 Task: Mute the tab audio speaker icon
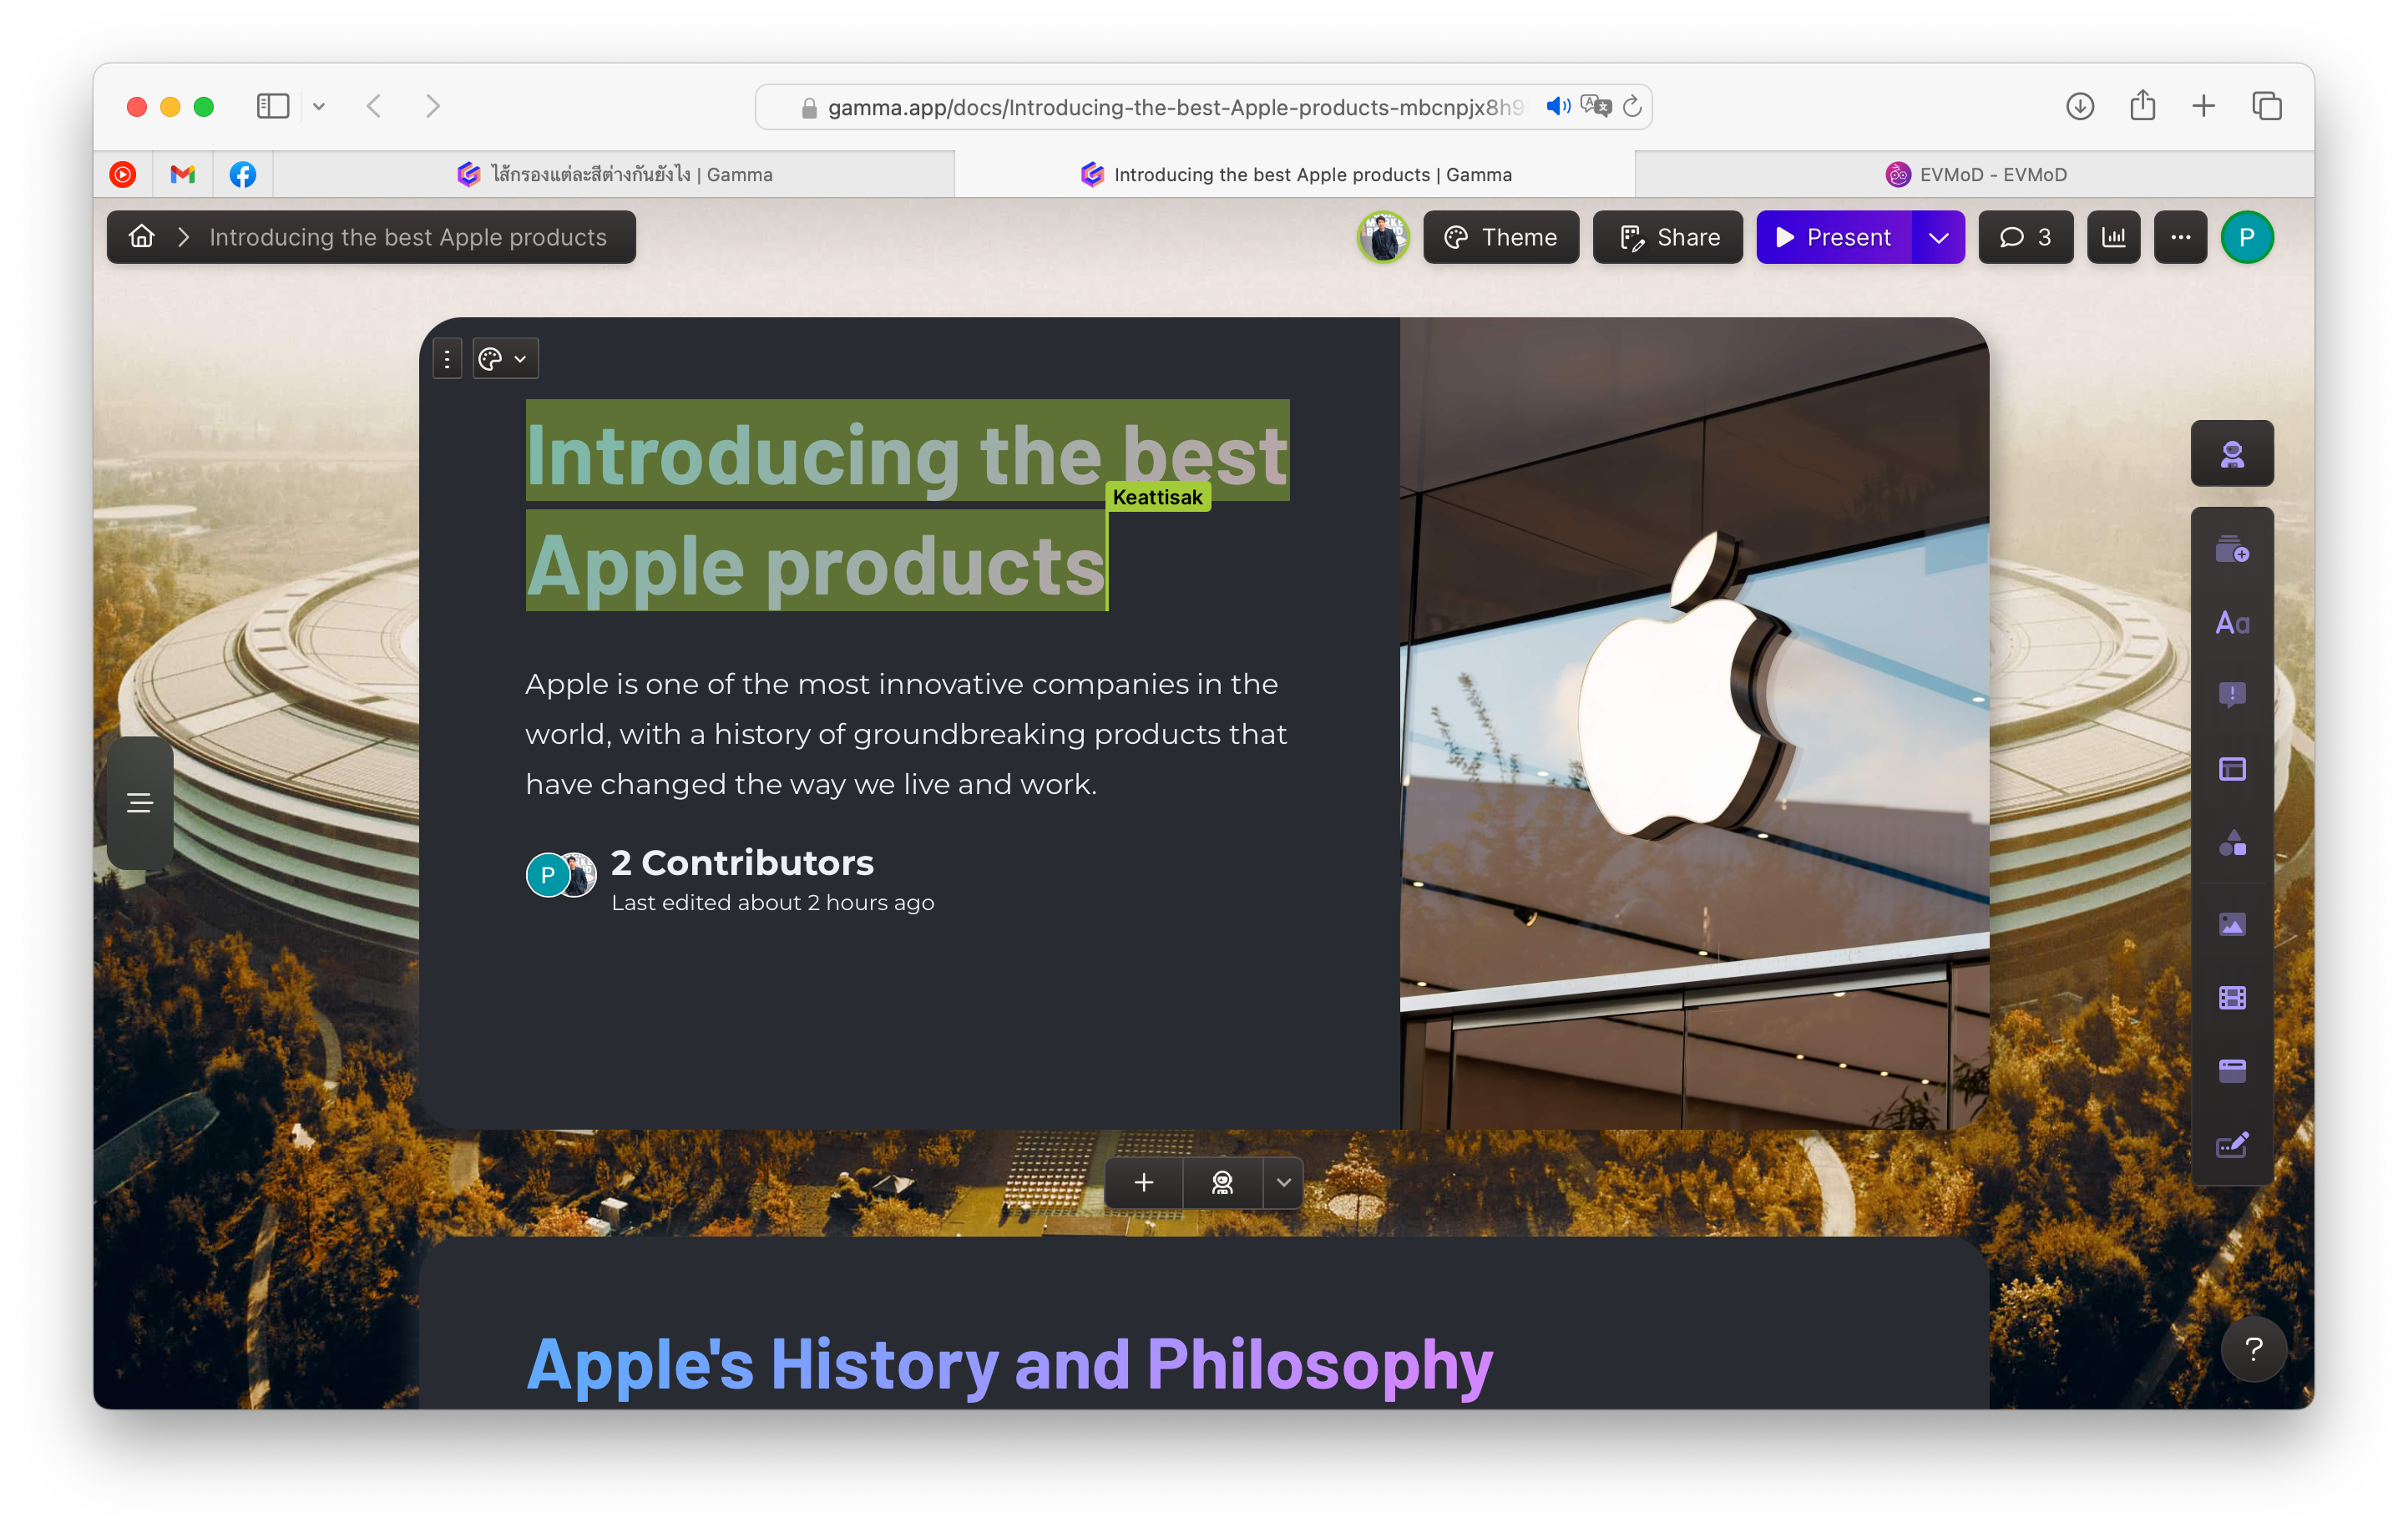coord(1557,106)
